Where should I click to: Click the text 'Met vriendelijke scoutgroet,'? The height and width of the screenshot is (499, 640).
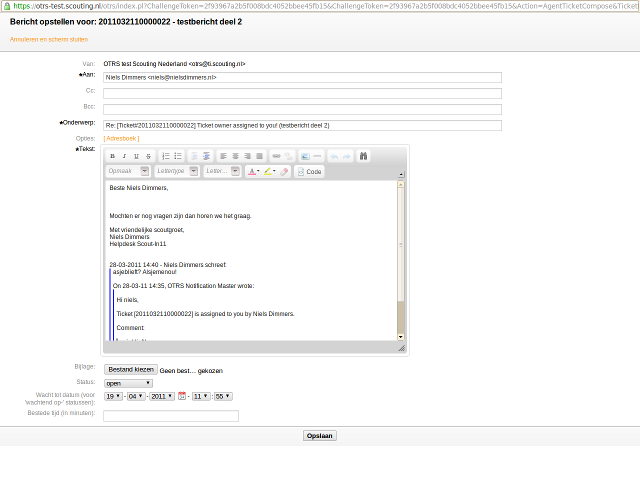click(x=147, y=230)
